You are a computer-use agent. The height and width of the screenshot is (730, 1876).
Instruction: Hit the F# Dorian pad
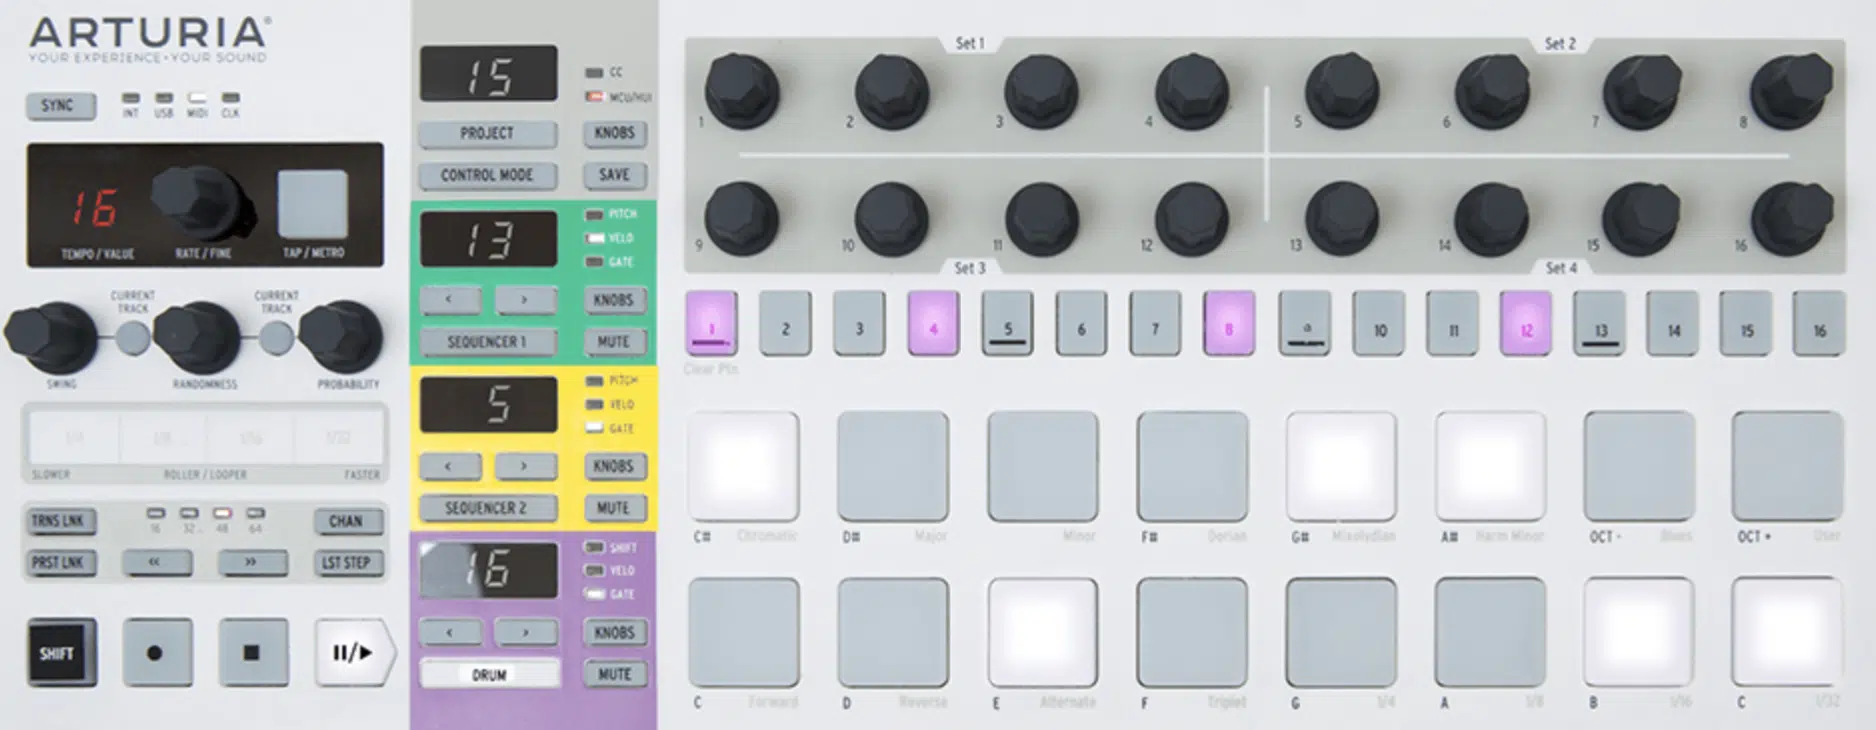click(1192, 466)
